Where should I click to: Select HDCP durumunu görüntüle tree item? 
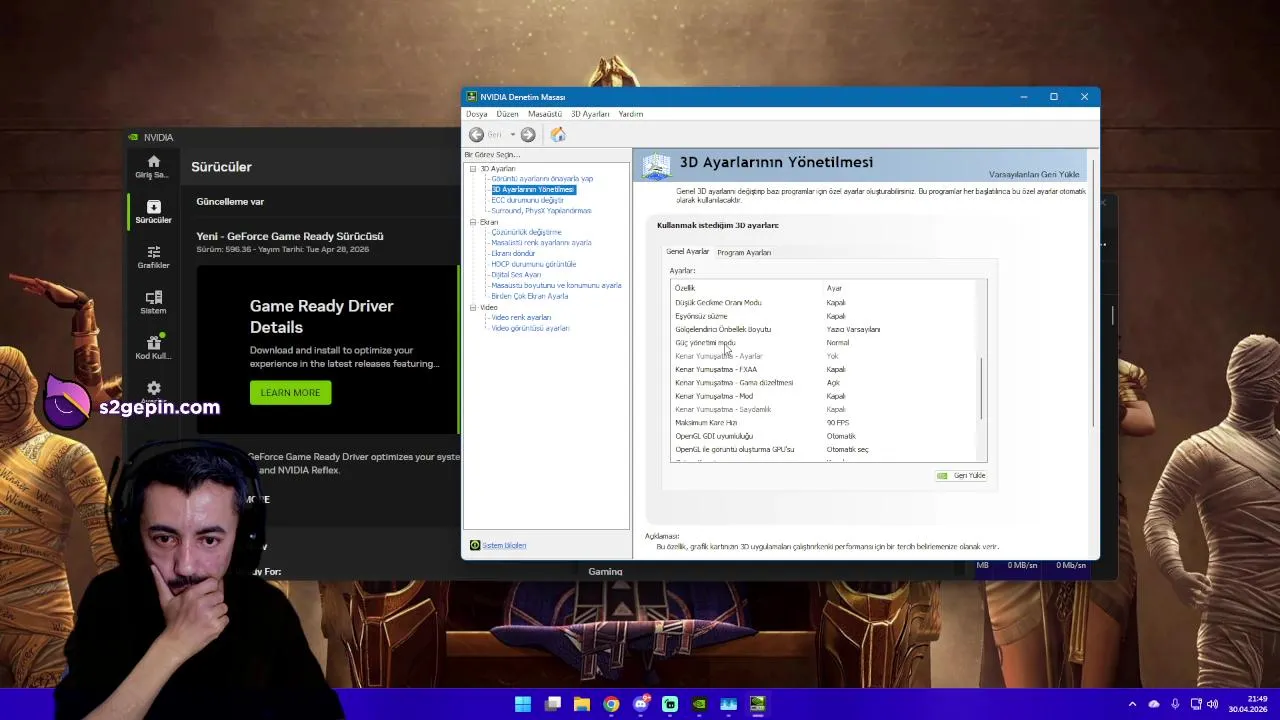533,264
